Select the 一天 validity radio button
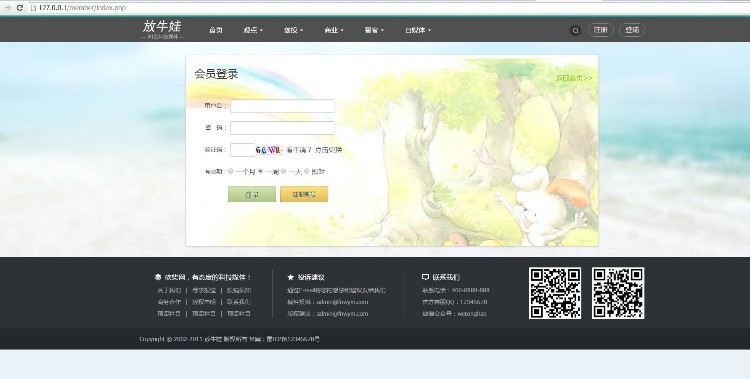This screenshot has width=750, height=379. tap(284, 171)
